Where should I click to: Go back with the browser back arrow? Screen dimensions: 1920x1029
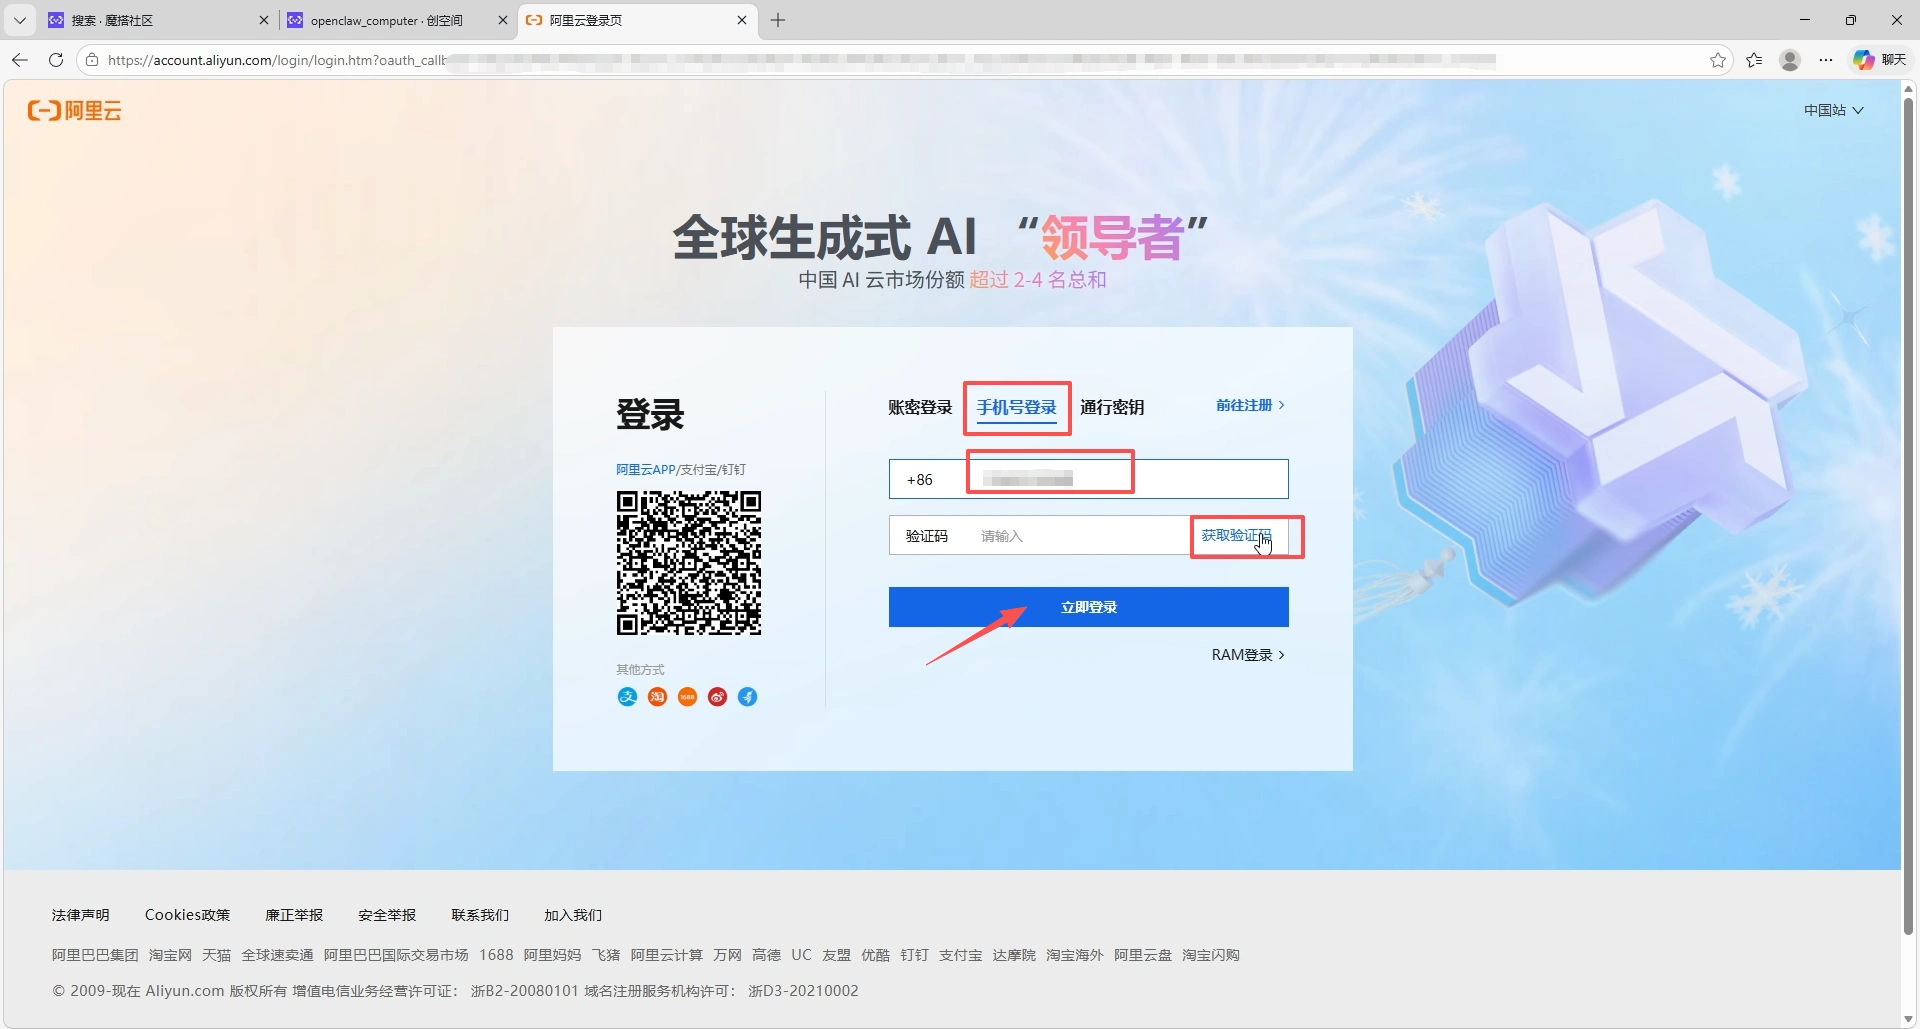click(x=20, y=60)
